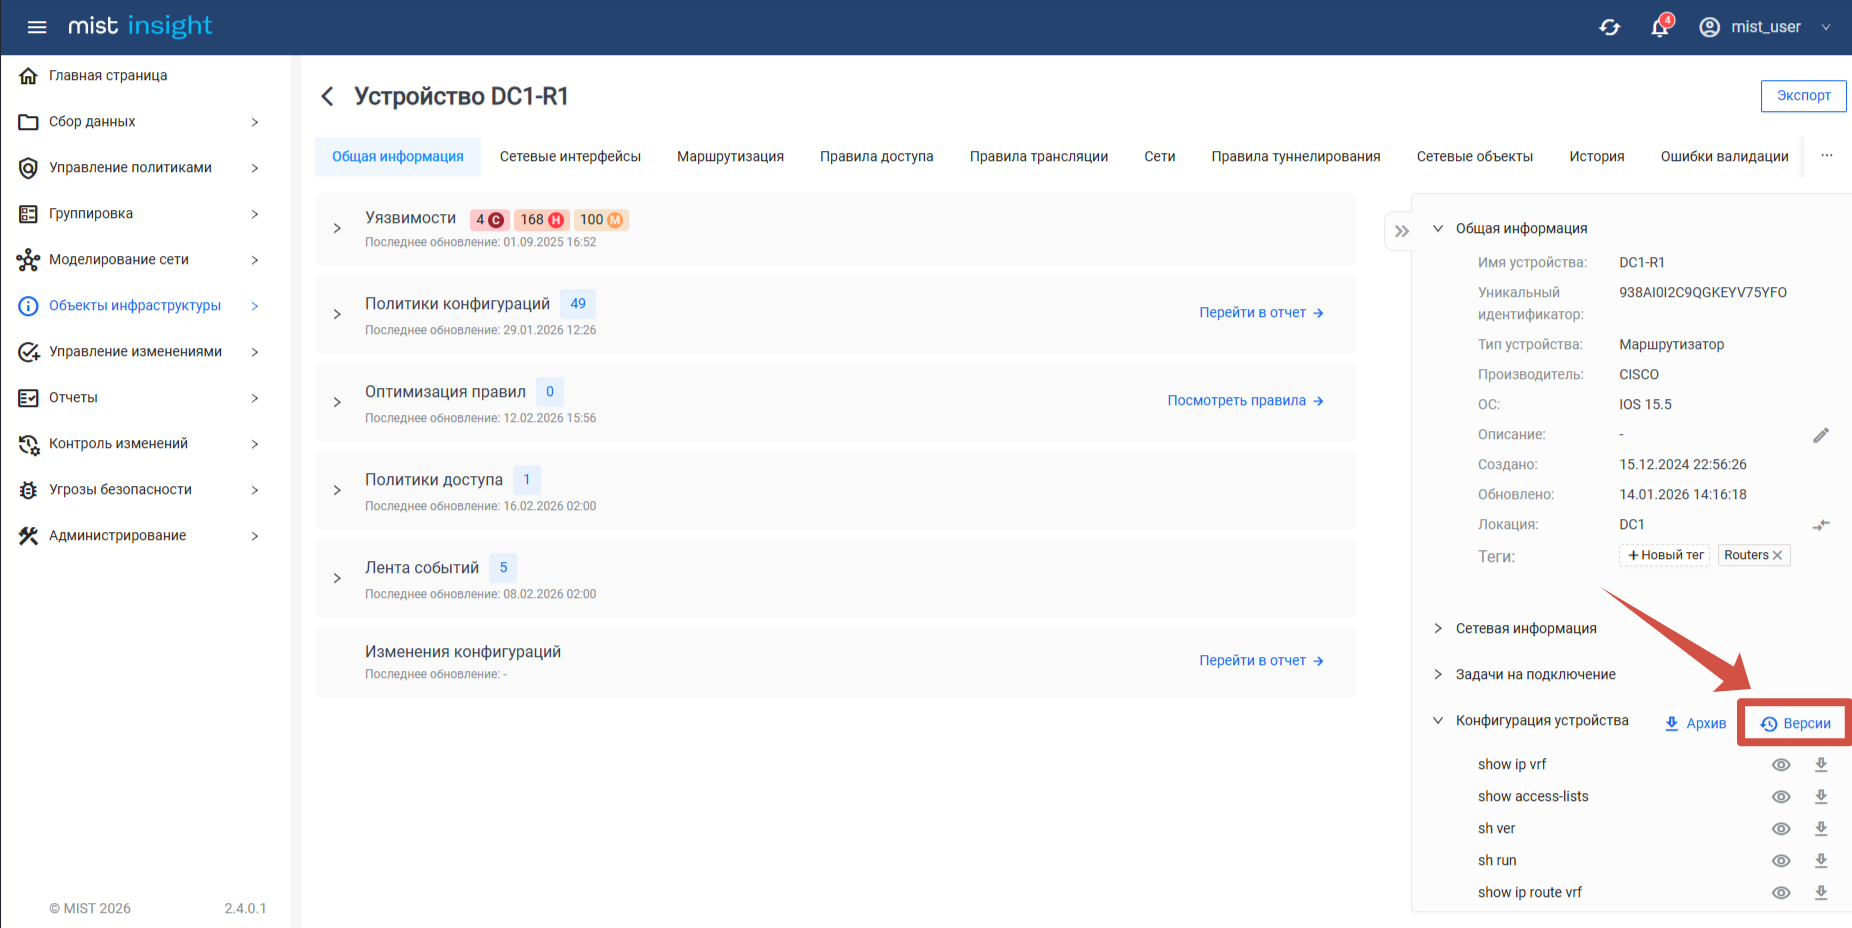Viewport: 1852px width, 928px height.
Task: Open the Посмотреть правила link
Action: (x=1246, y=401)
